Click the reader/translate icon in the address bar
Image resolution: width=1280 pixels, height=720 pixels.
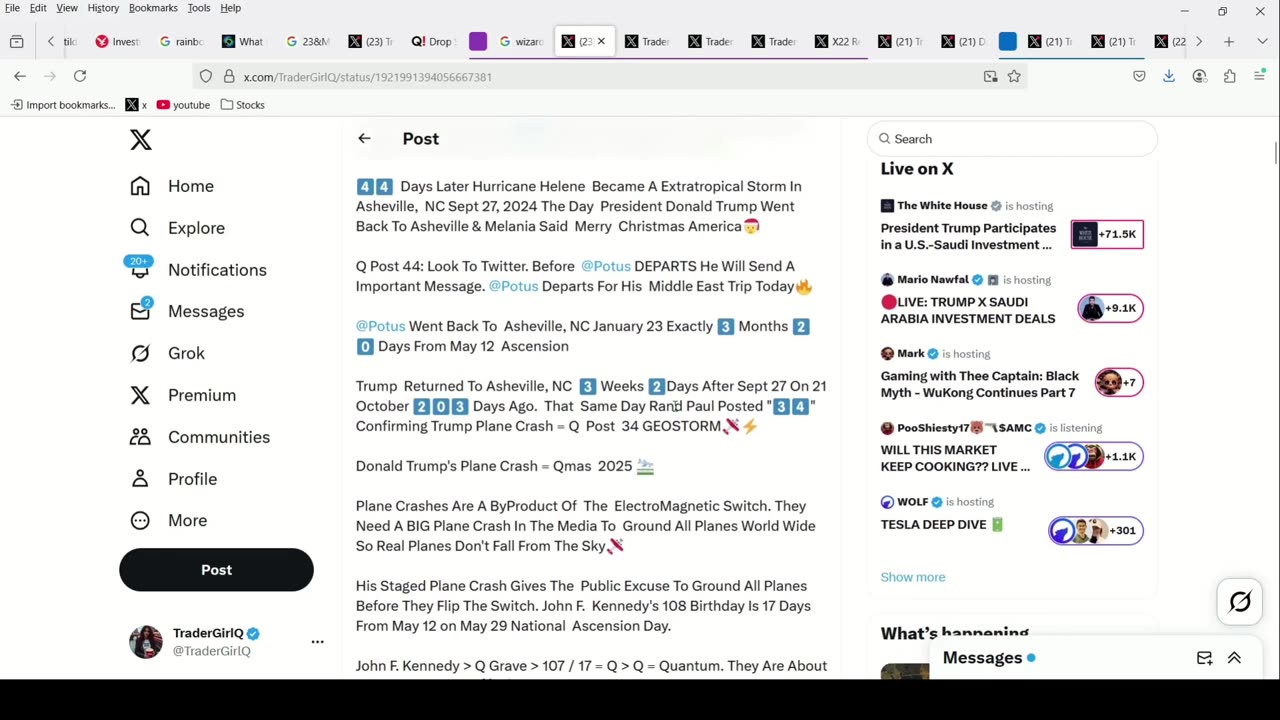990,76
